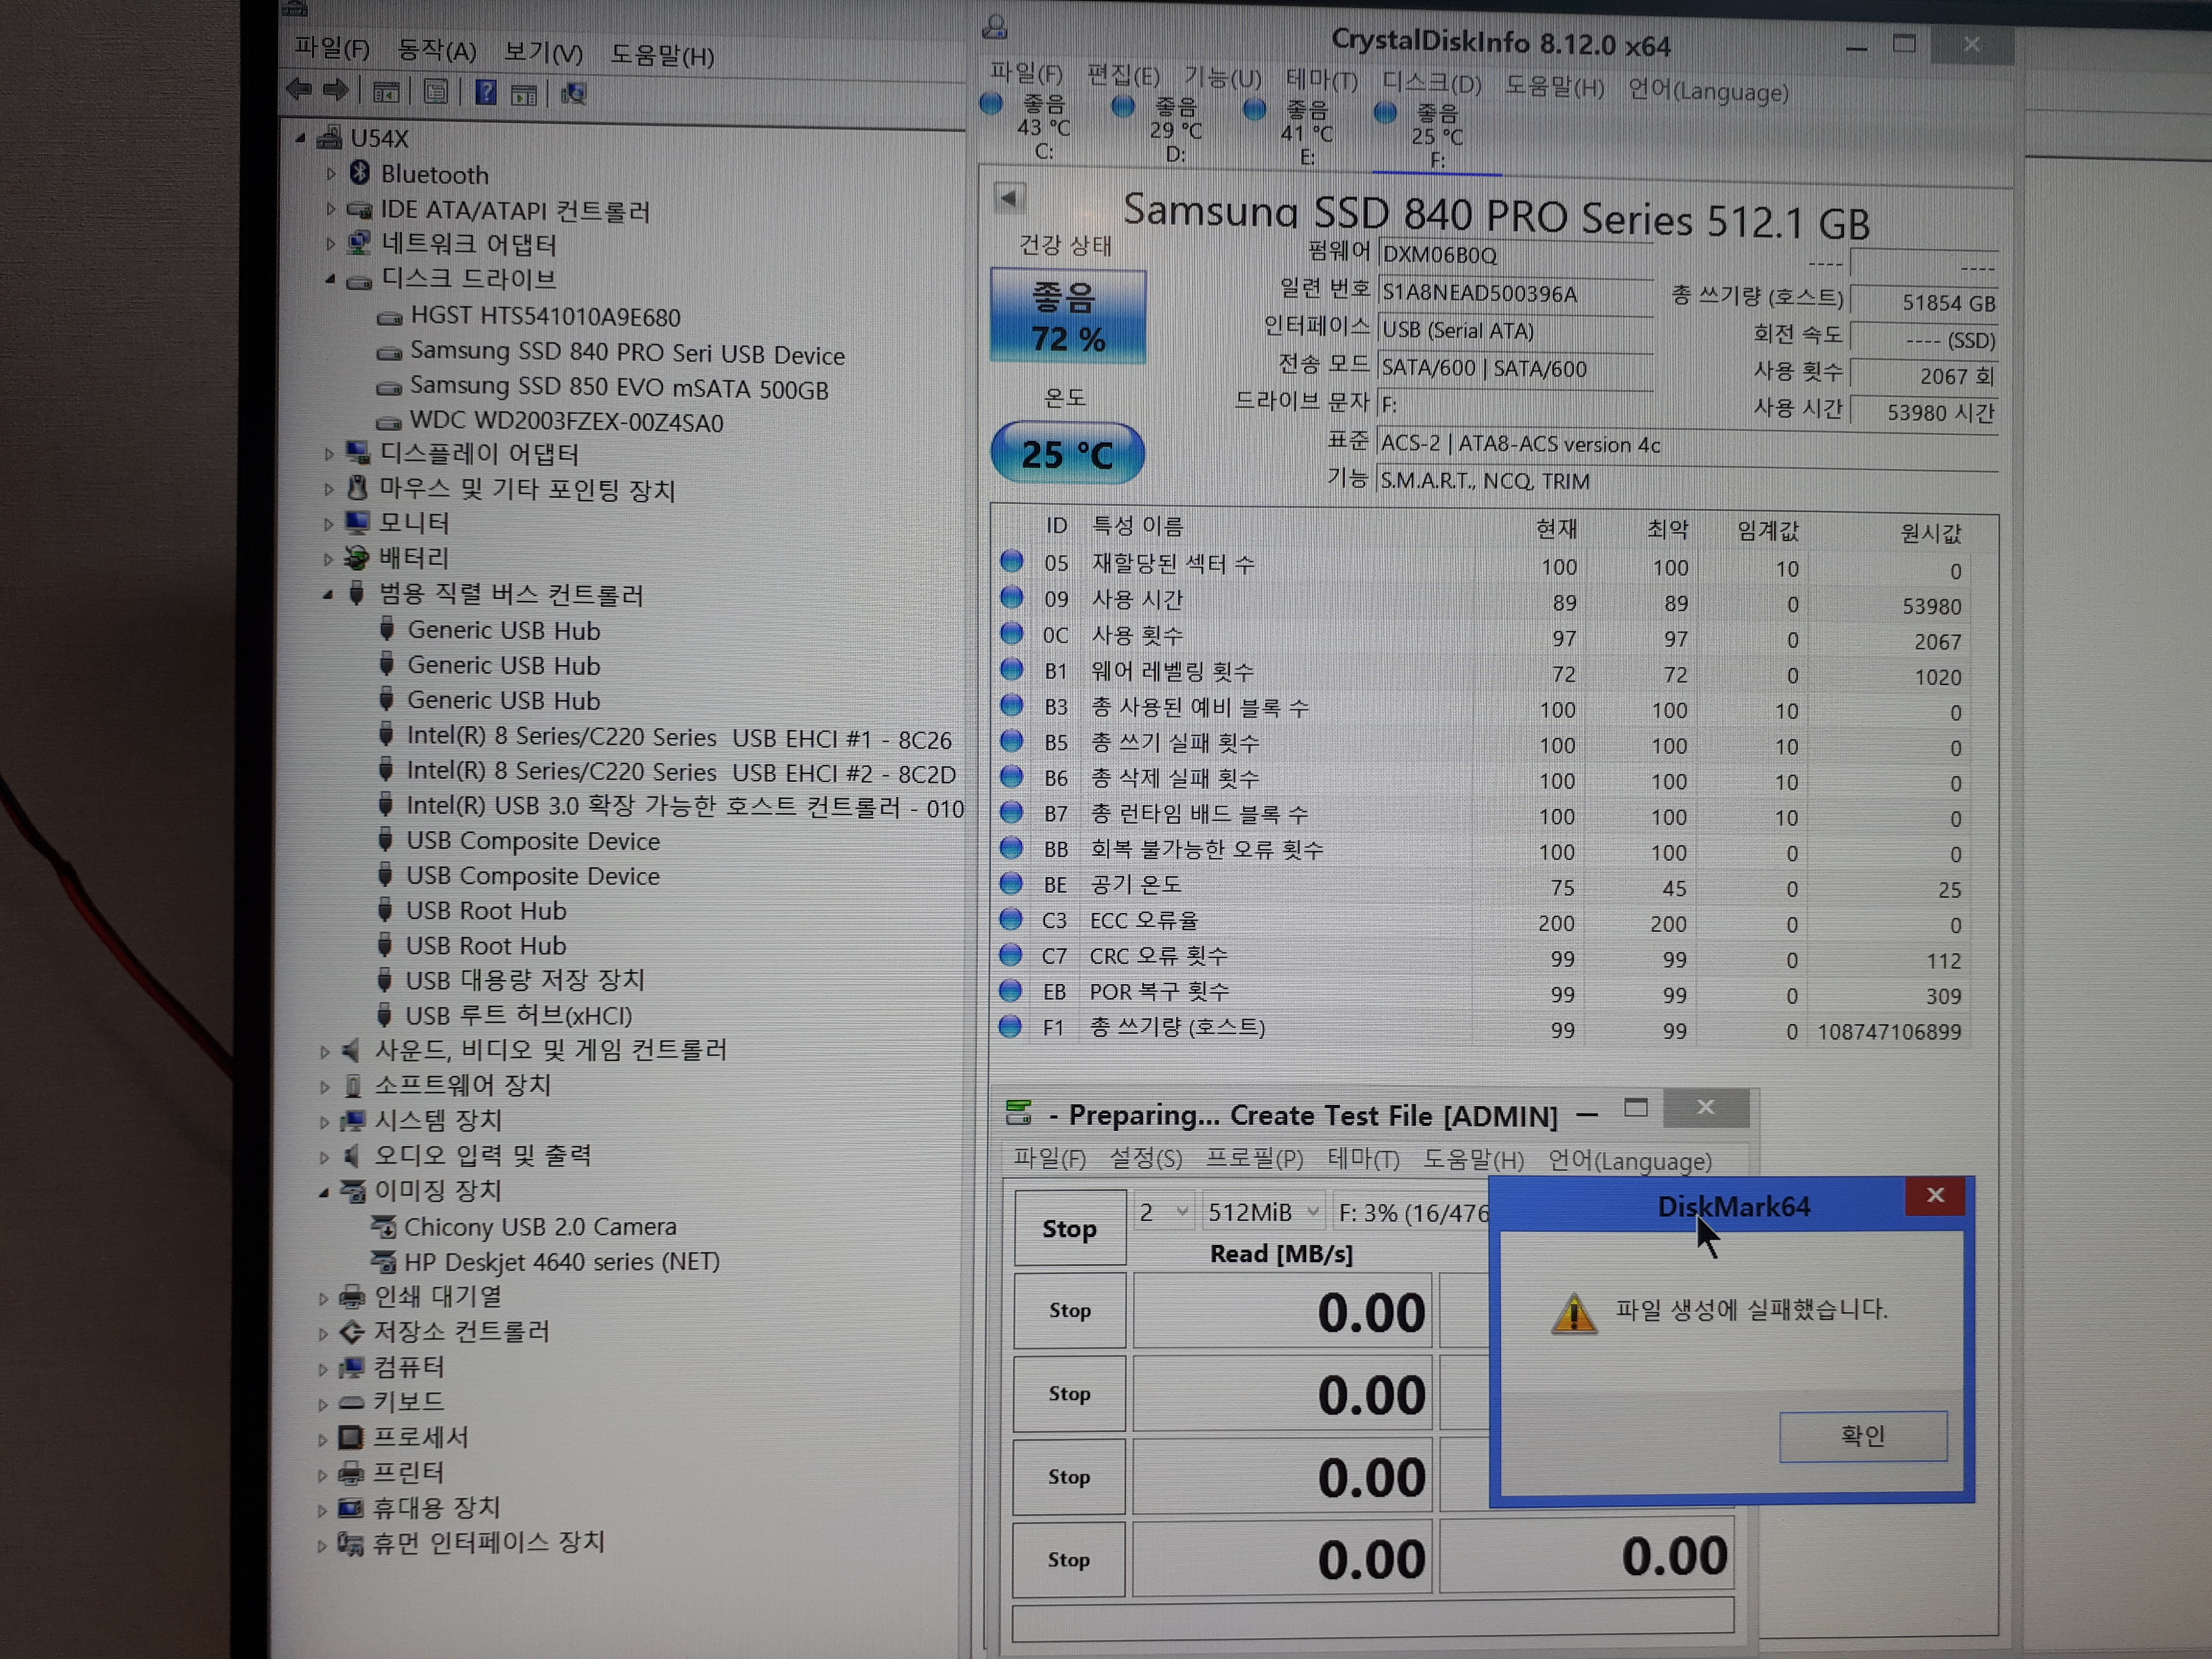Click the Bluetooth device category icon
Screen dimensions: 2212x1659
pyautogui.click(x=359, y=173)
